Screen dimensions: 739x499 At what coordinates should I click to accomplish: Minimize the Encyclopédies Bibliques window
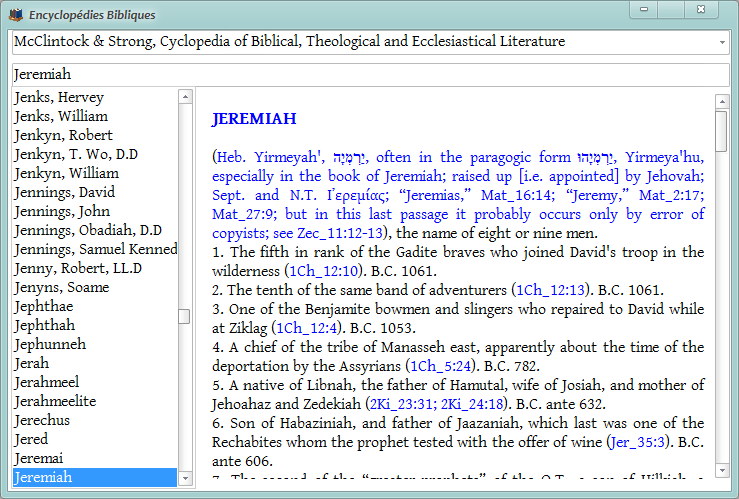(x=644, y=9)
